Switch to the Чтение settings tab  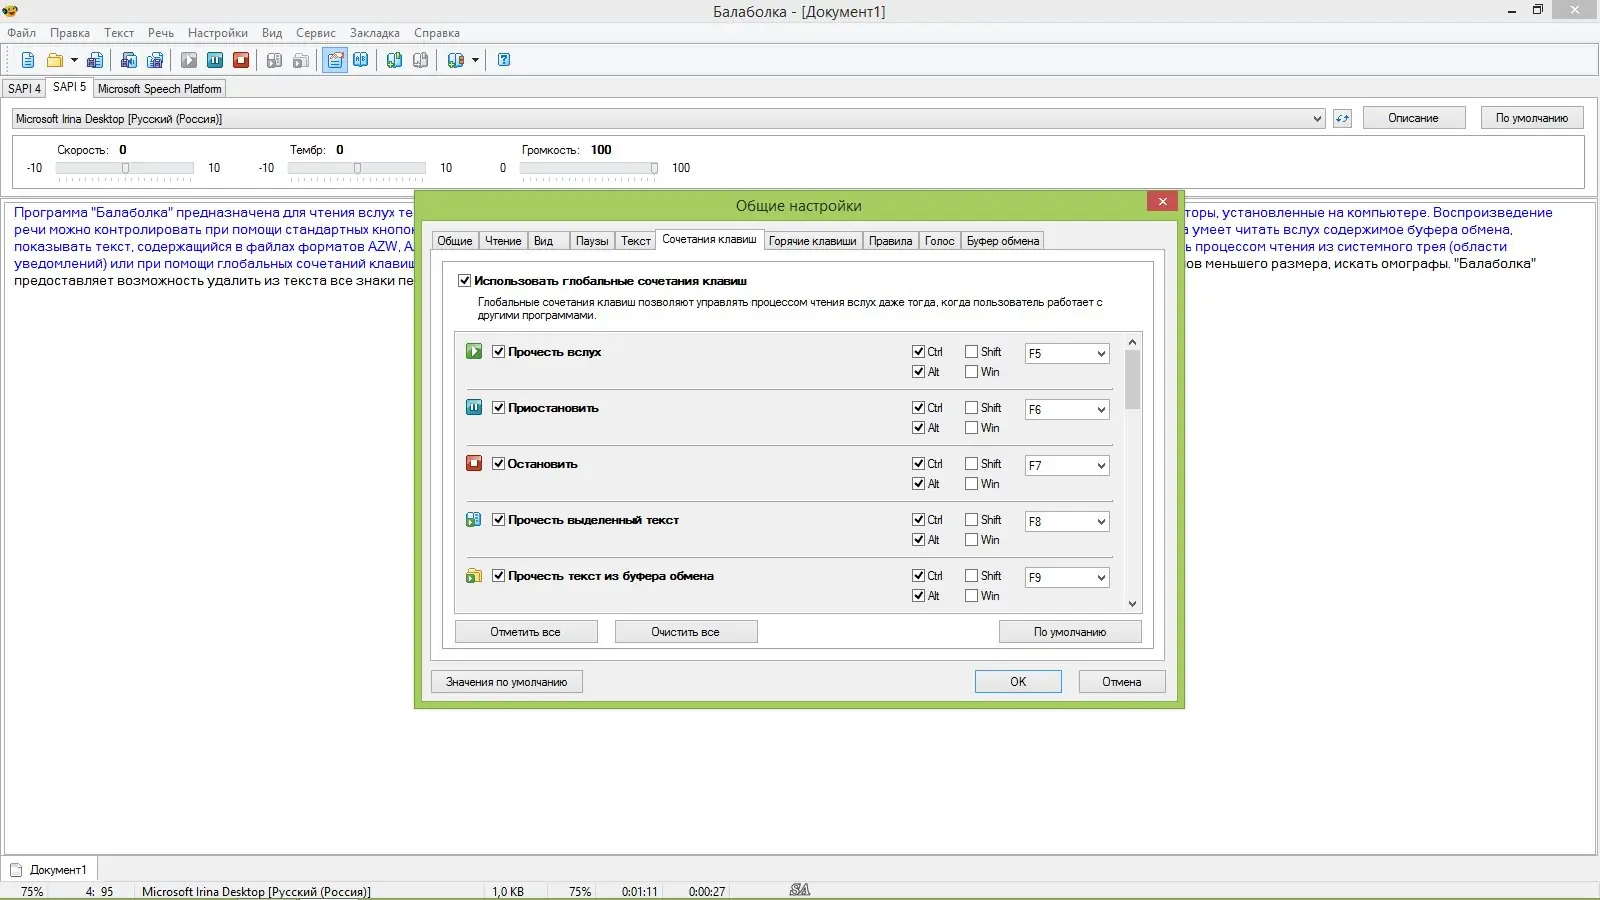[x=503, y=241]
